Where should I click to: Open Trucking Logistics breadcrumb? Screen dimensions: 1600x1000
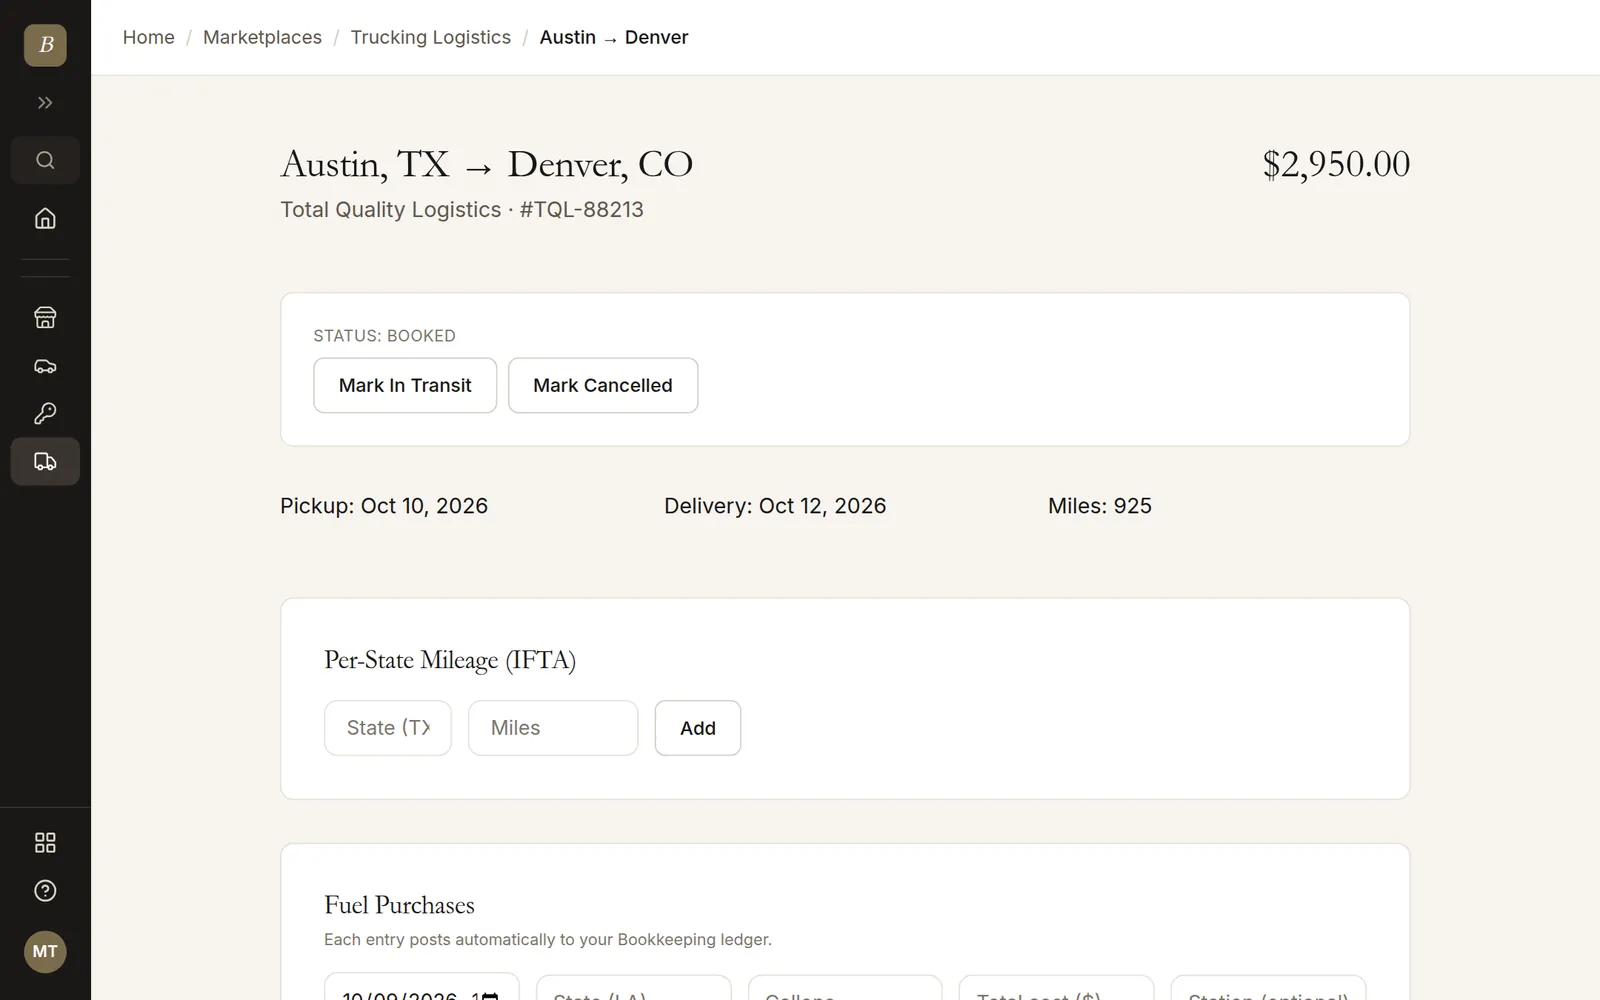point(430,37)
